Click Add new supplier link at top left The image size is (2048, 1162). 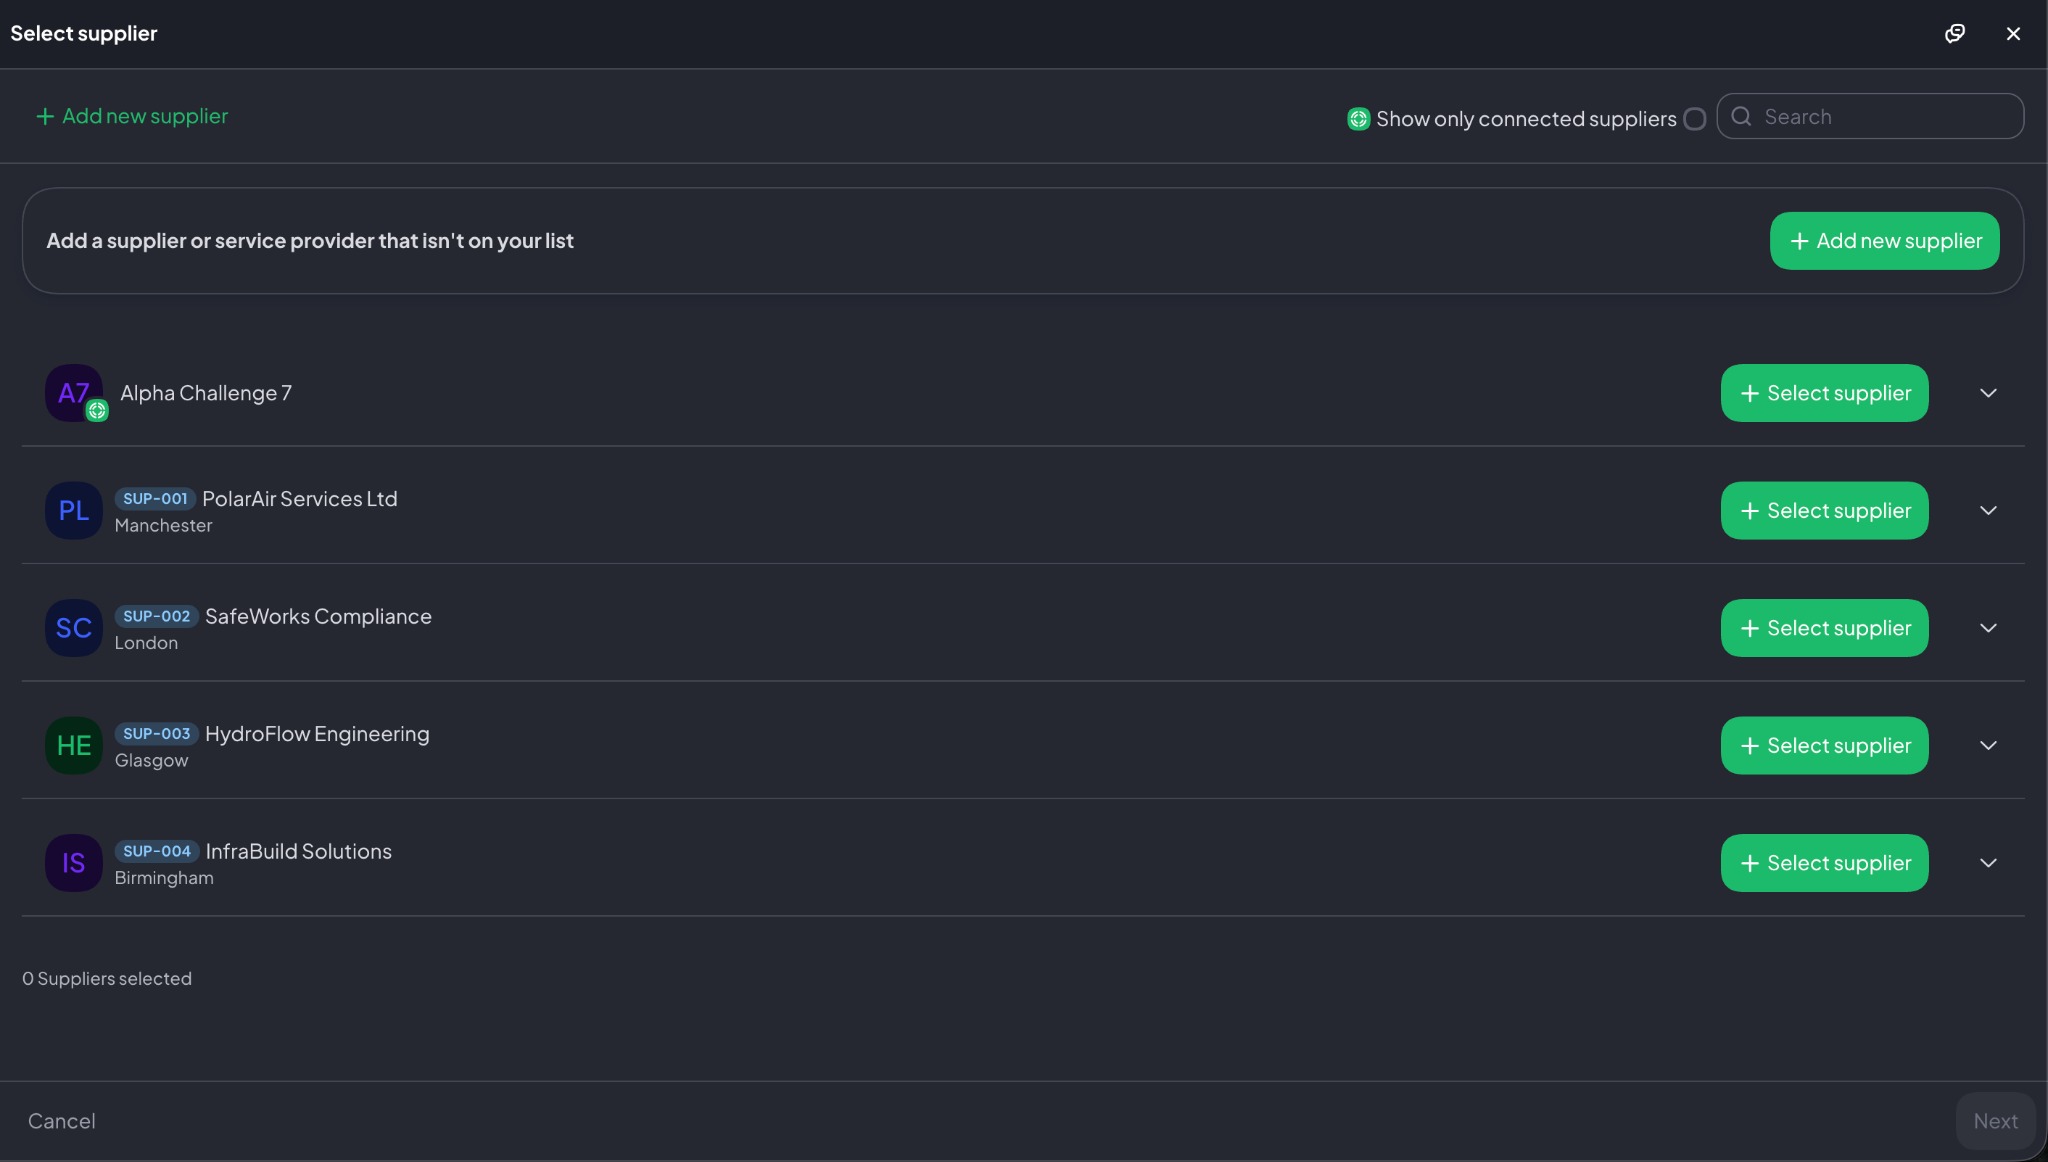(x=132, y=116)
